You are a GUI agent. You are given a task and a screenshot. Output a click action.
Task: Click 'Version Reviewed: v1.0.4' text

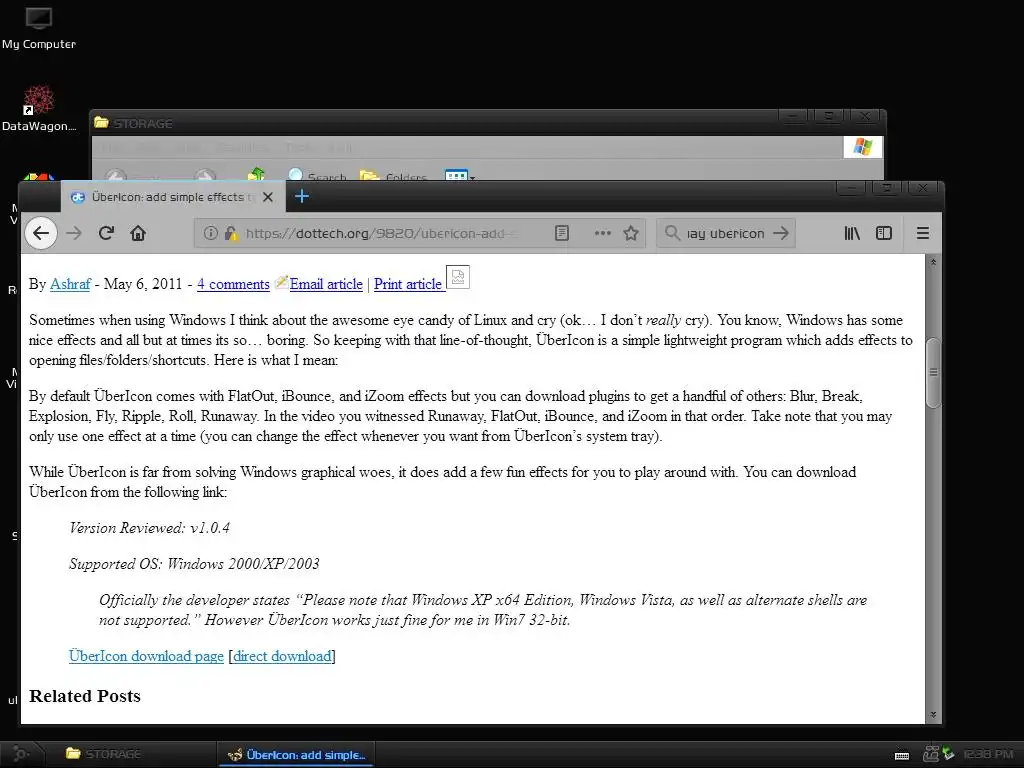pyautogui.click(x=150, y=528)
